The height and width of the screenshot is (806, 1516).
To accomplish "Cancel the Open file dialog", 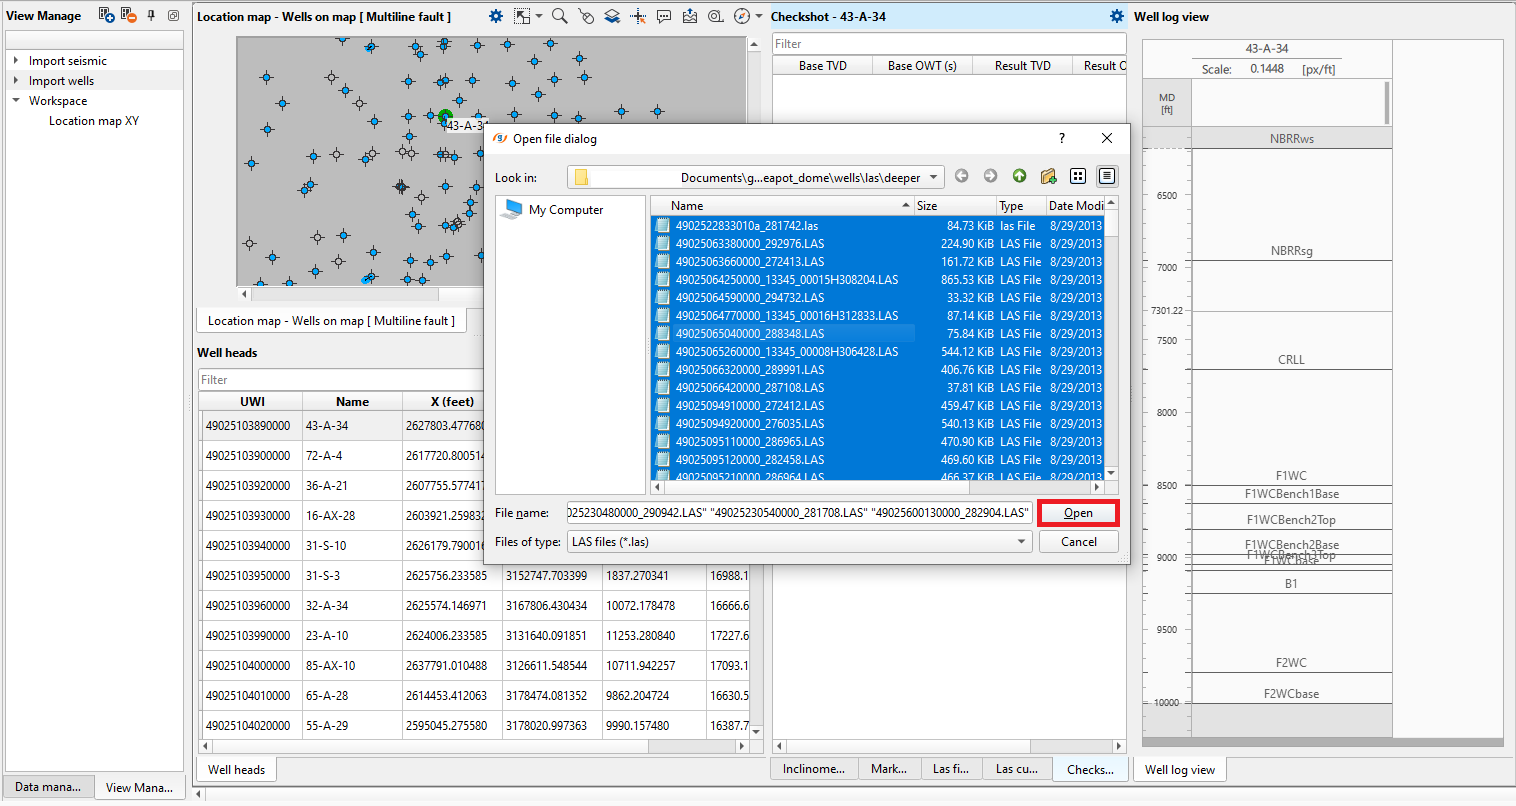I will [1079, 541].
